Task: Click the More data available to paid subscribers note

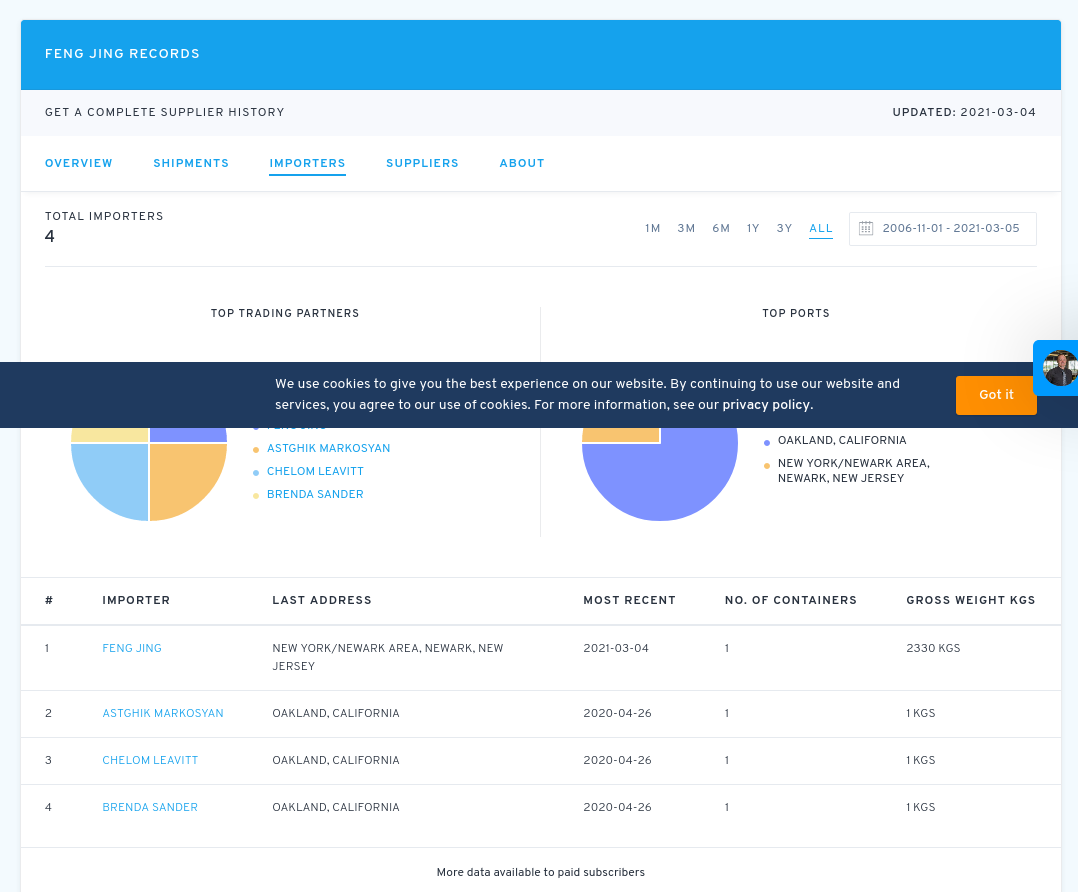Action: click(540, 872)
